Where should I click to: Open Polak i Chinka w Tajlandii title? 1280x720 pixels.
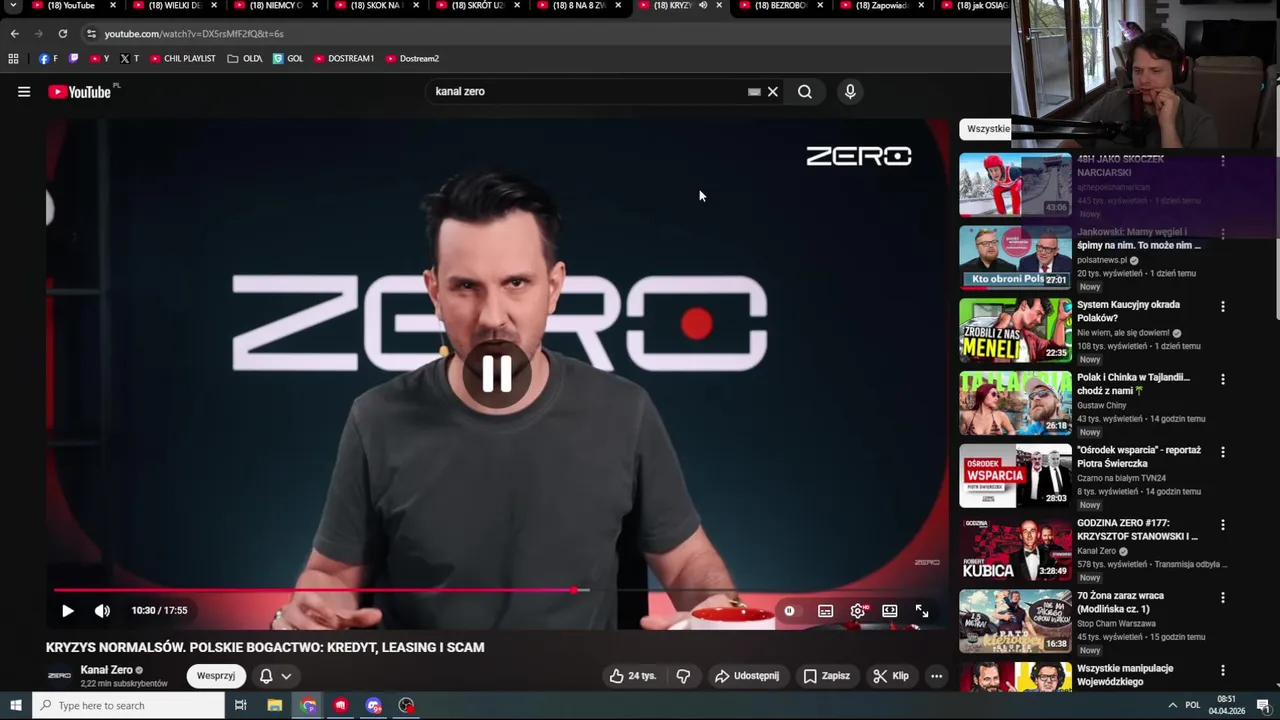click(1133, 384)
